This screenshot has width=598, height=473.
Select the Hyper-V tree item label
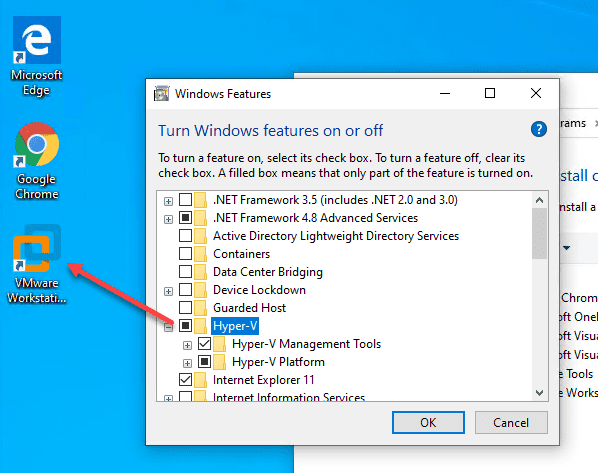pyautogui.click(x=235, y=326)
